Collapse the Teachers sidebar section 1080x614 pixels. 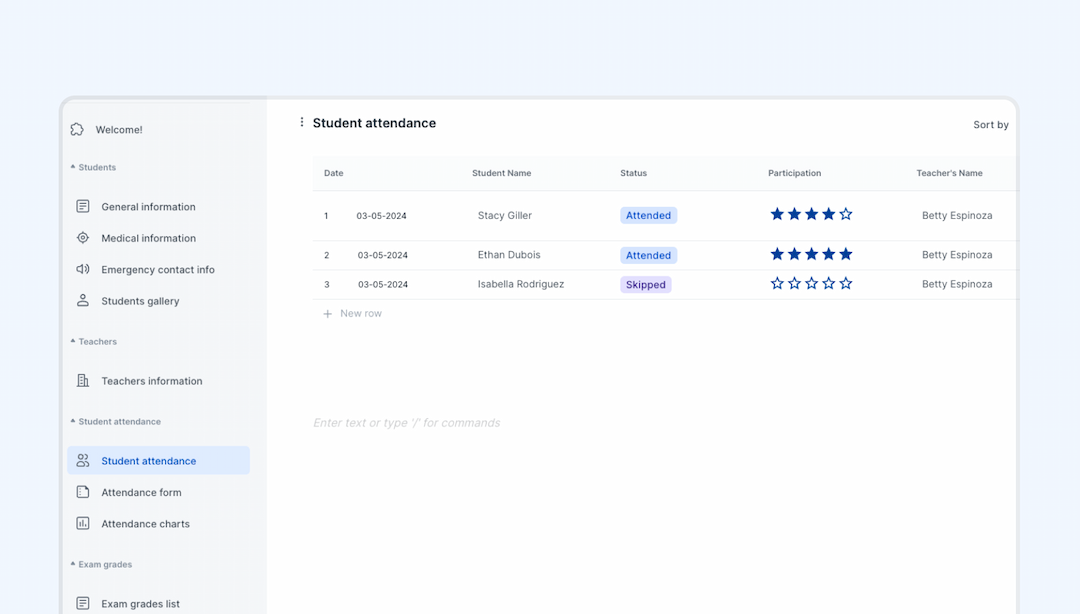(x=72, y=341)
